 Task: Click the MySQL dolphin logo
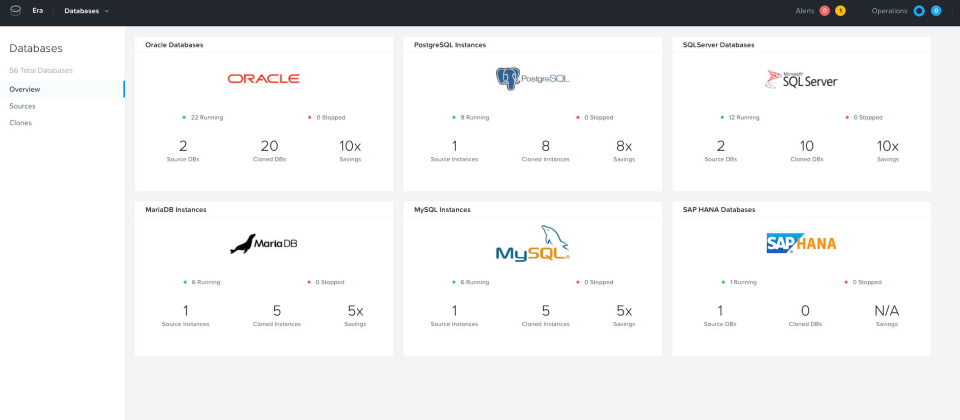(533, 243)
